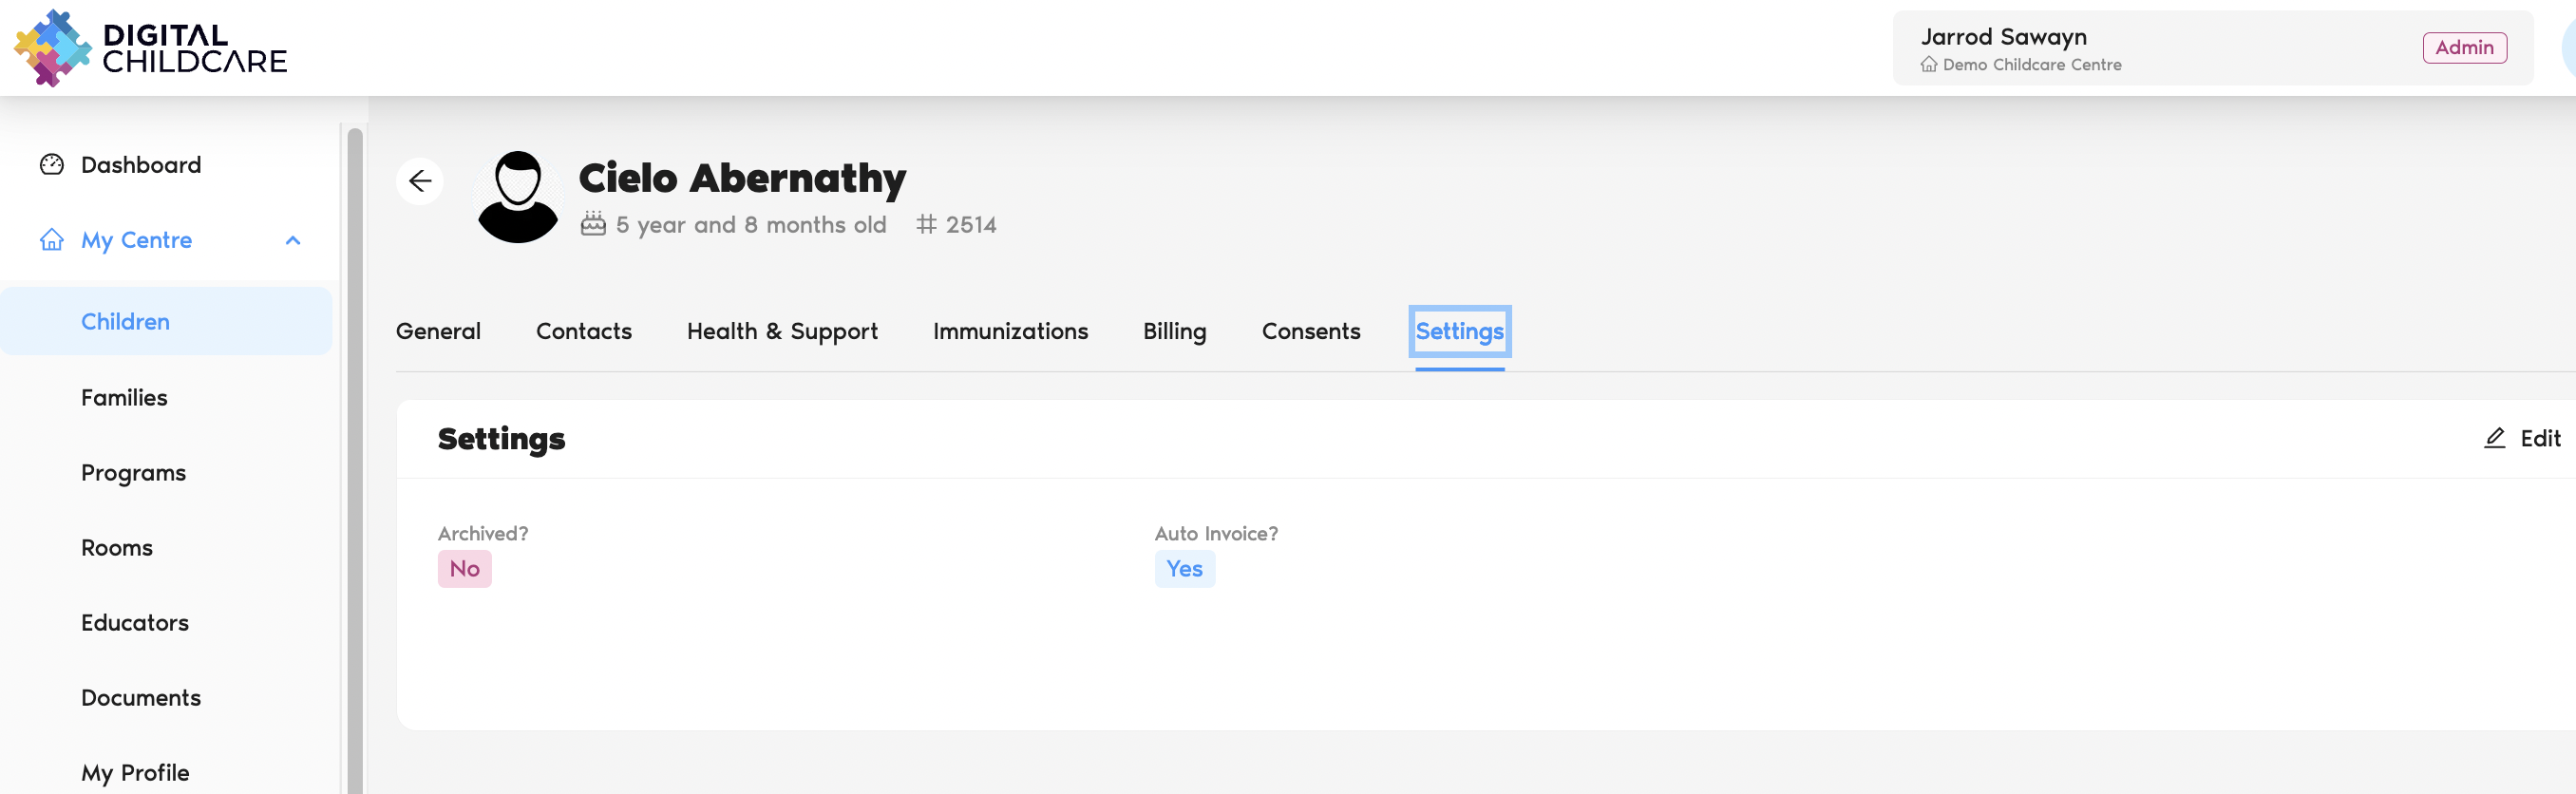Click the hash ID number icon

926,224
